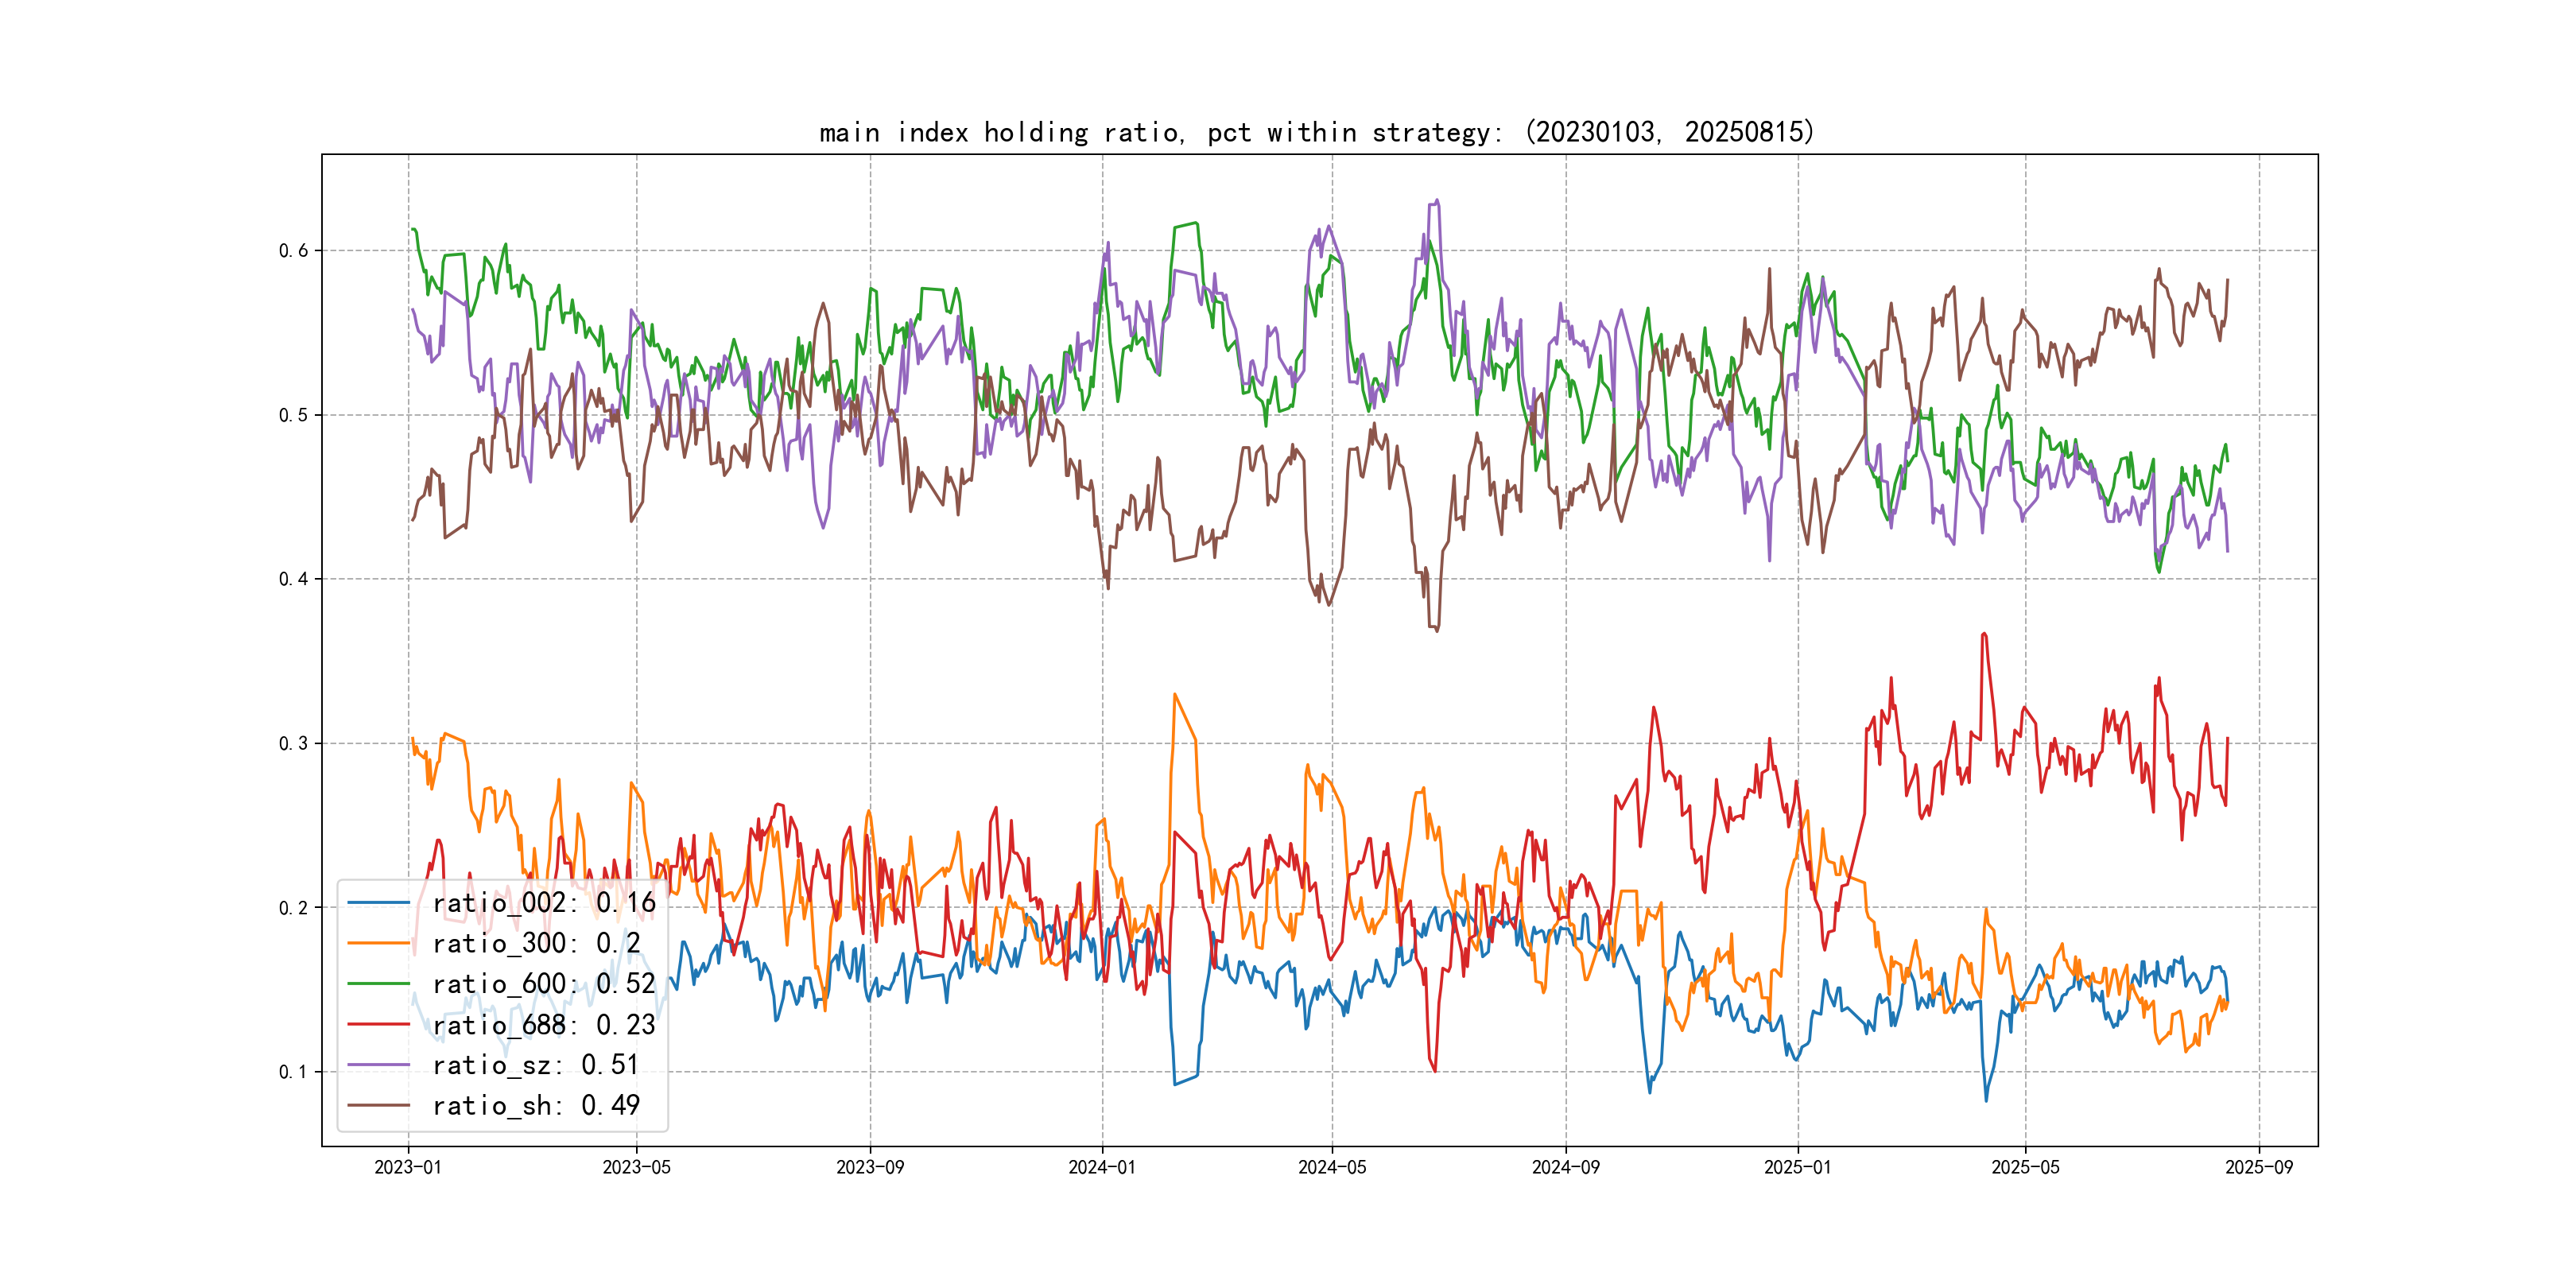Select the 'ratio_688: 0.23' legend label

(544, 1025)
